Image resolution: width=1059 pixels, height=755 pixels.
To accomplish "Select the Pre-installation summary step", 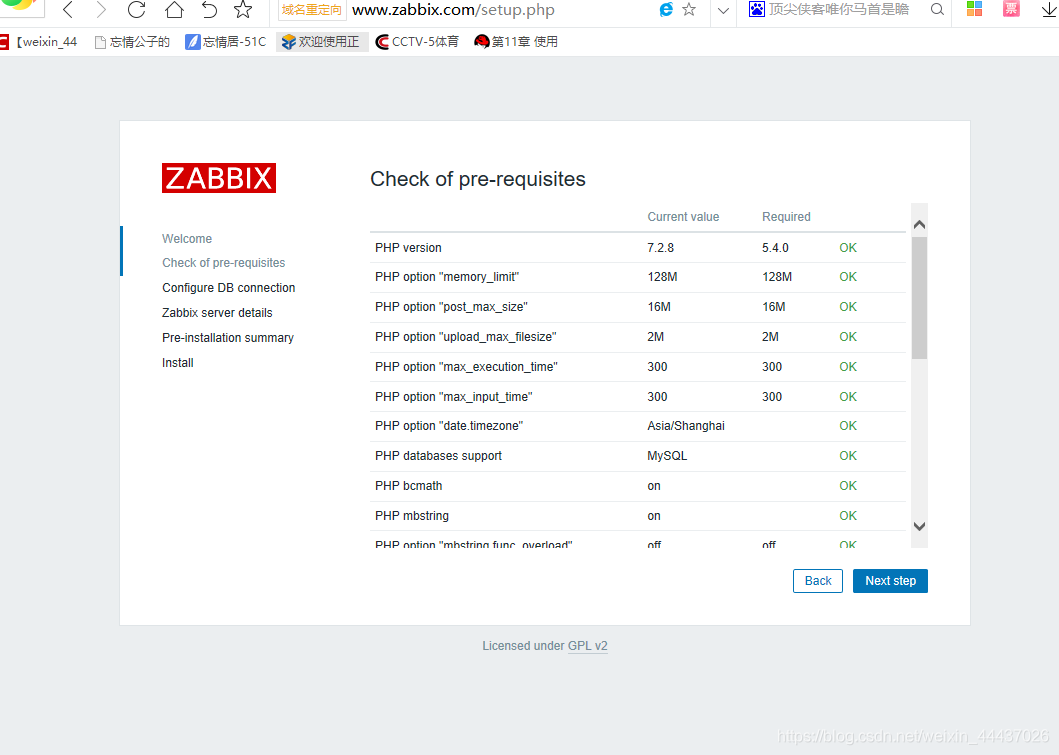I will (228, 338).
